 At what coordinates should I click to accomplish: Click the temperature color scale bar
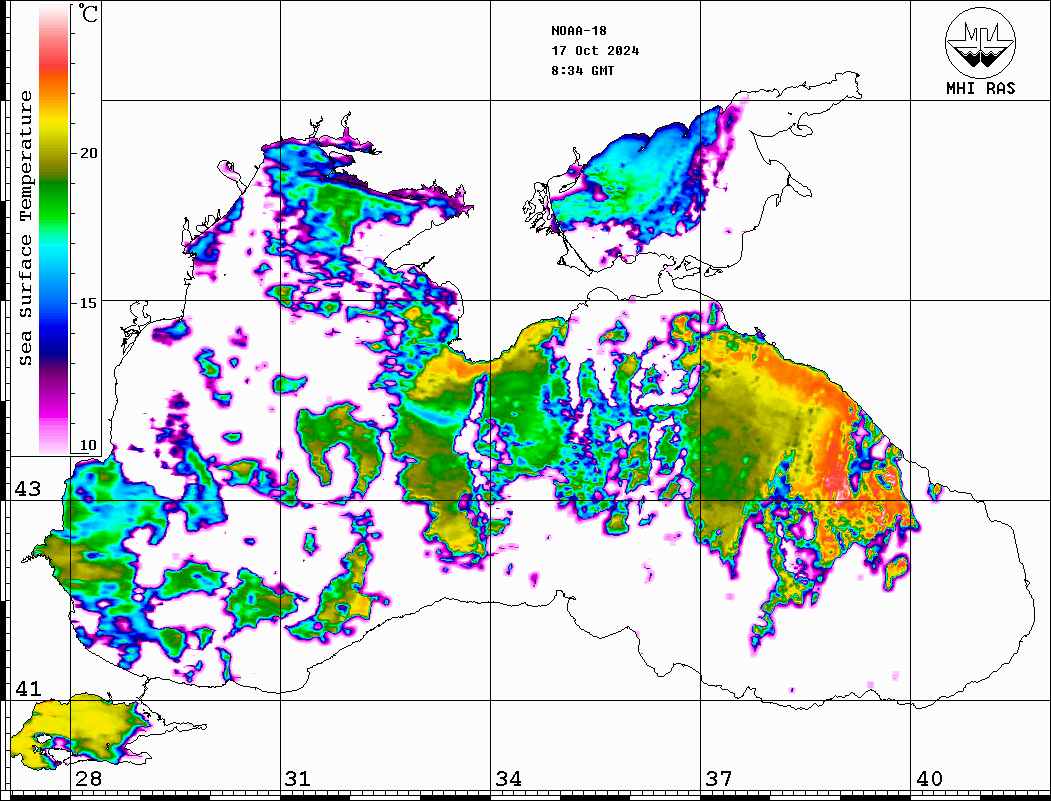pos(54,229)
